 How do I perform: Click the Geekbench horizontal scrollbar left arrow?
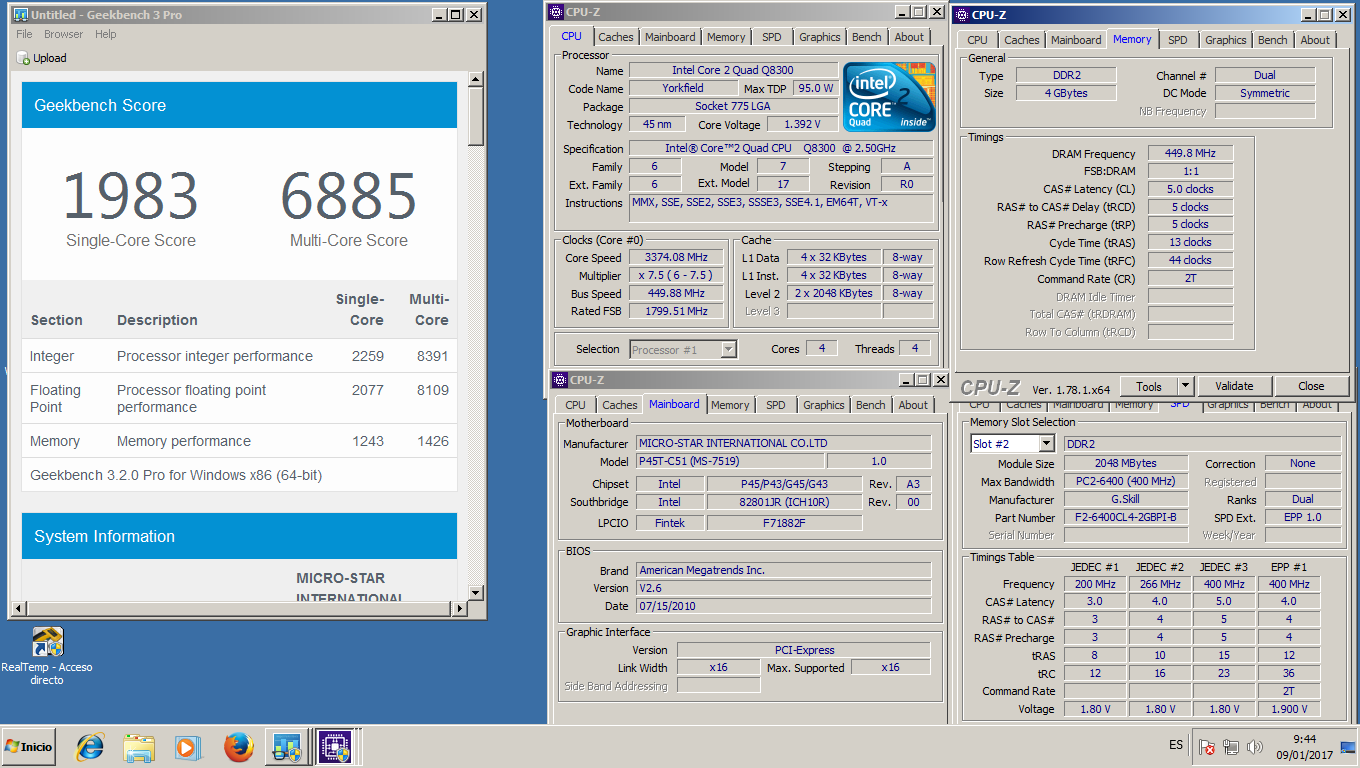click(x=16, y=607)
